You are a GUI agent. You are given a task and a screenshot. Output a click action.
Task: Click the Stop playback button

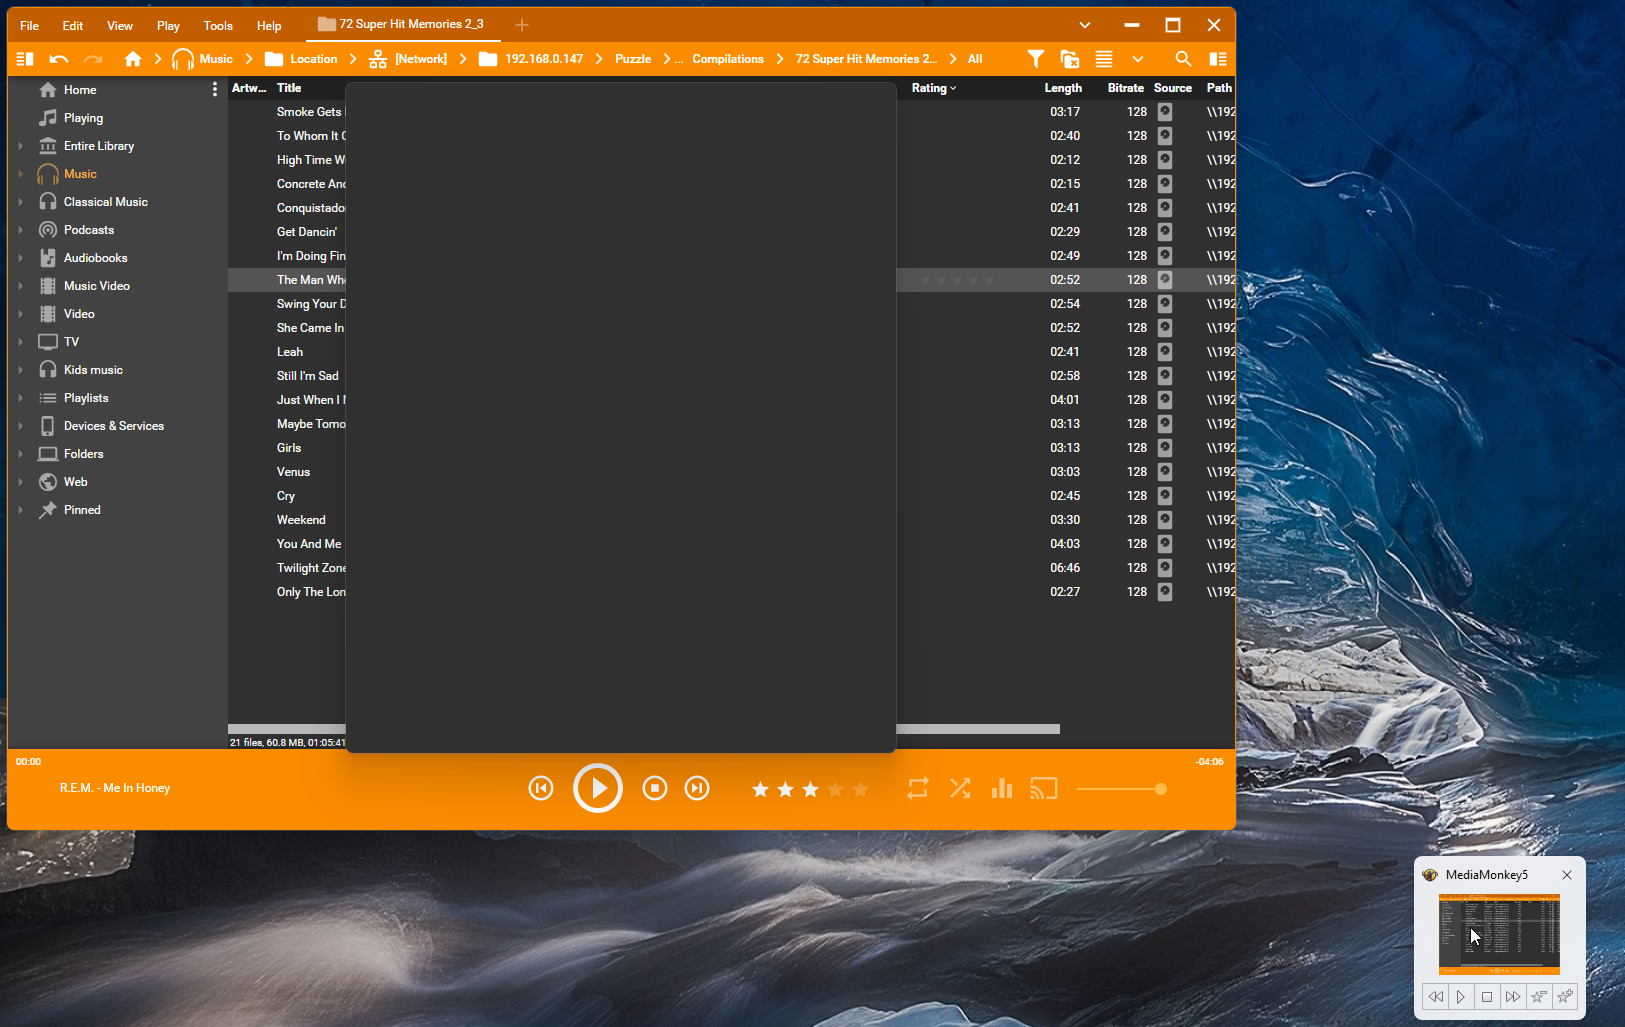[x=654, y=789]
